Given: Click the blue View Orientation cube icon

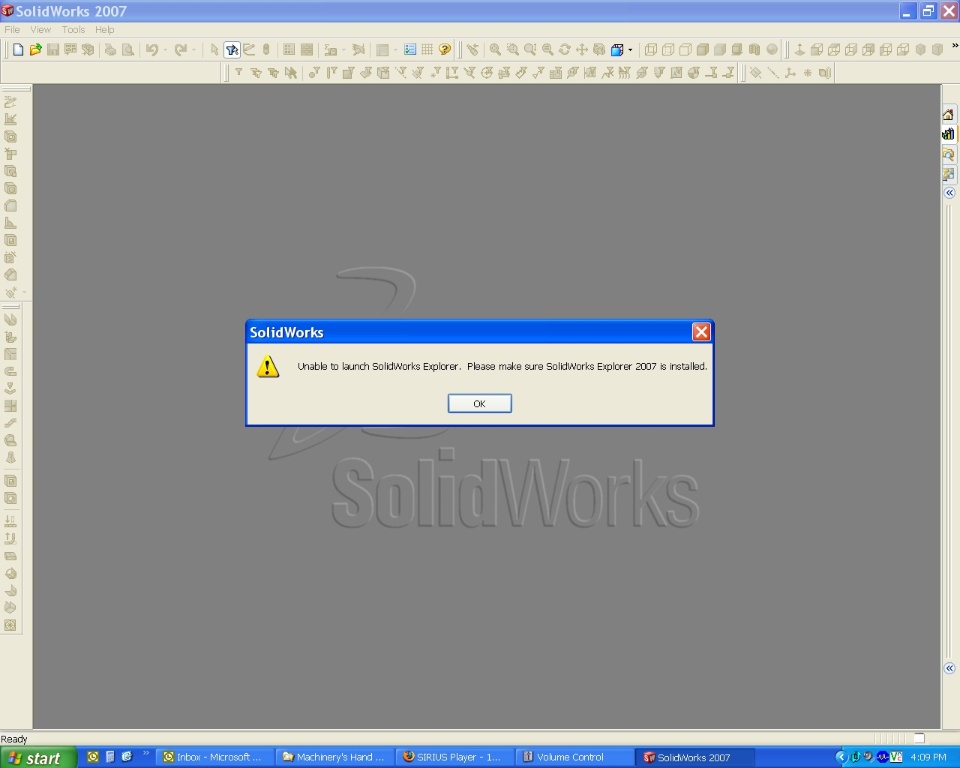Looking at the screenshot, I should tap(617, 50).
